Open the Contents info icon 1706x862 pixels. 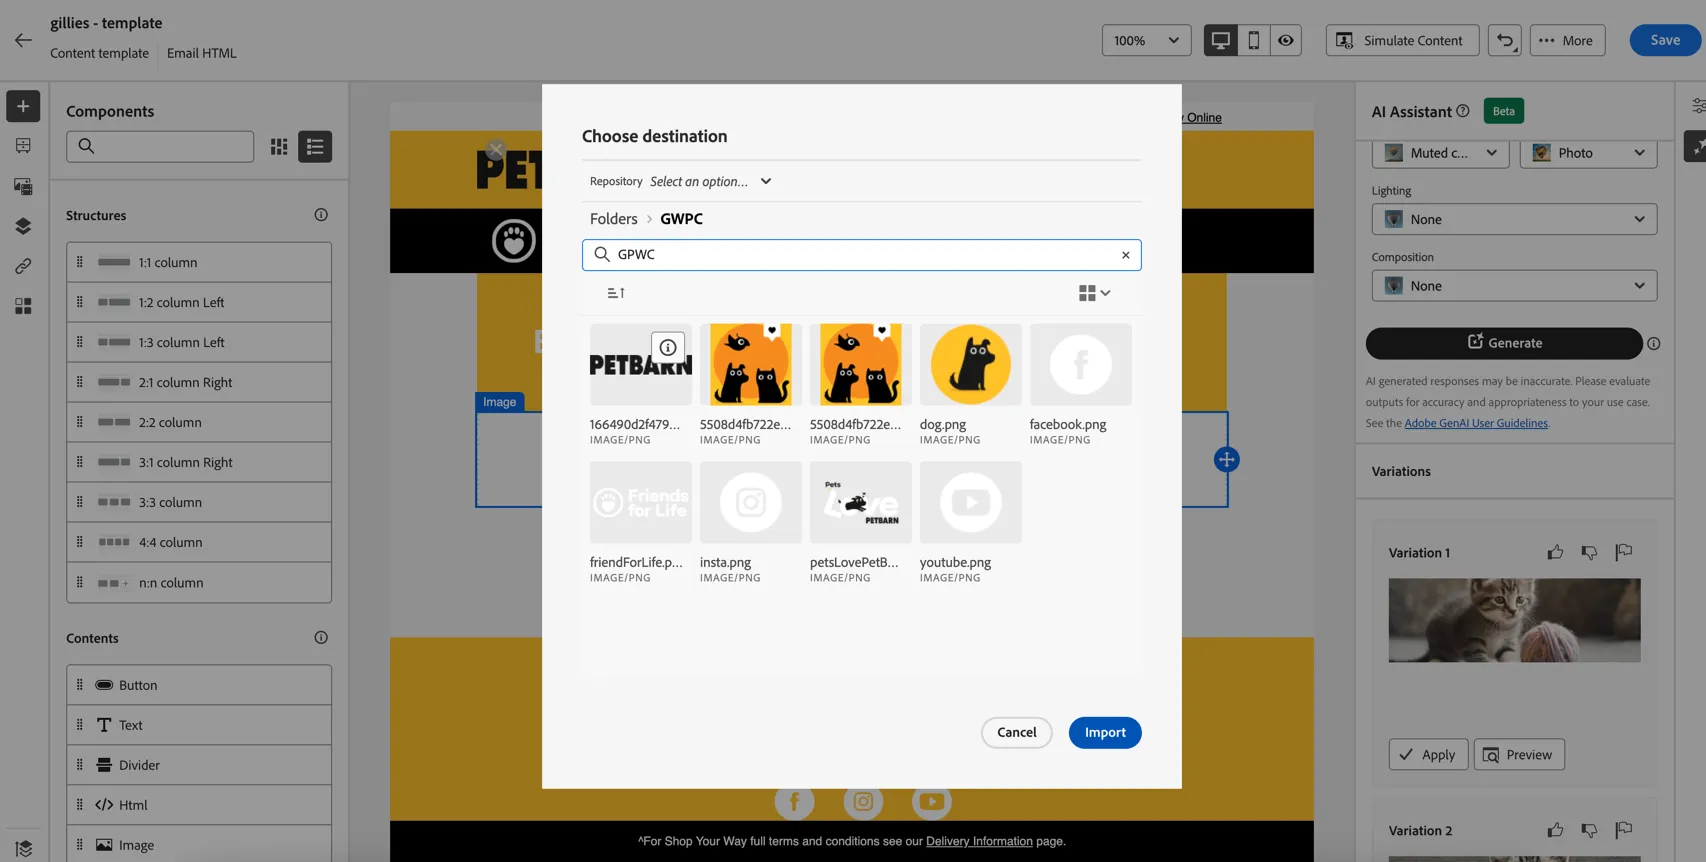pos(321,638)
